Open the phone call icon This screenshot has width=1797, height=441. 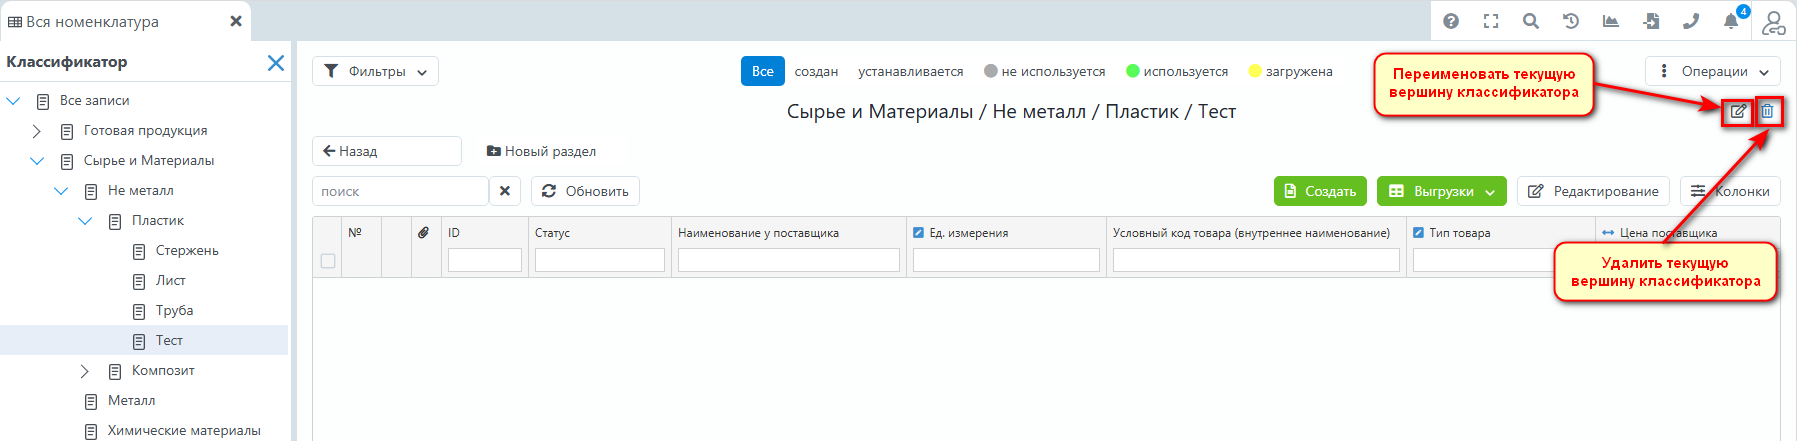coord(1691,21)
